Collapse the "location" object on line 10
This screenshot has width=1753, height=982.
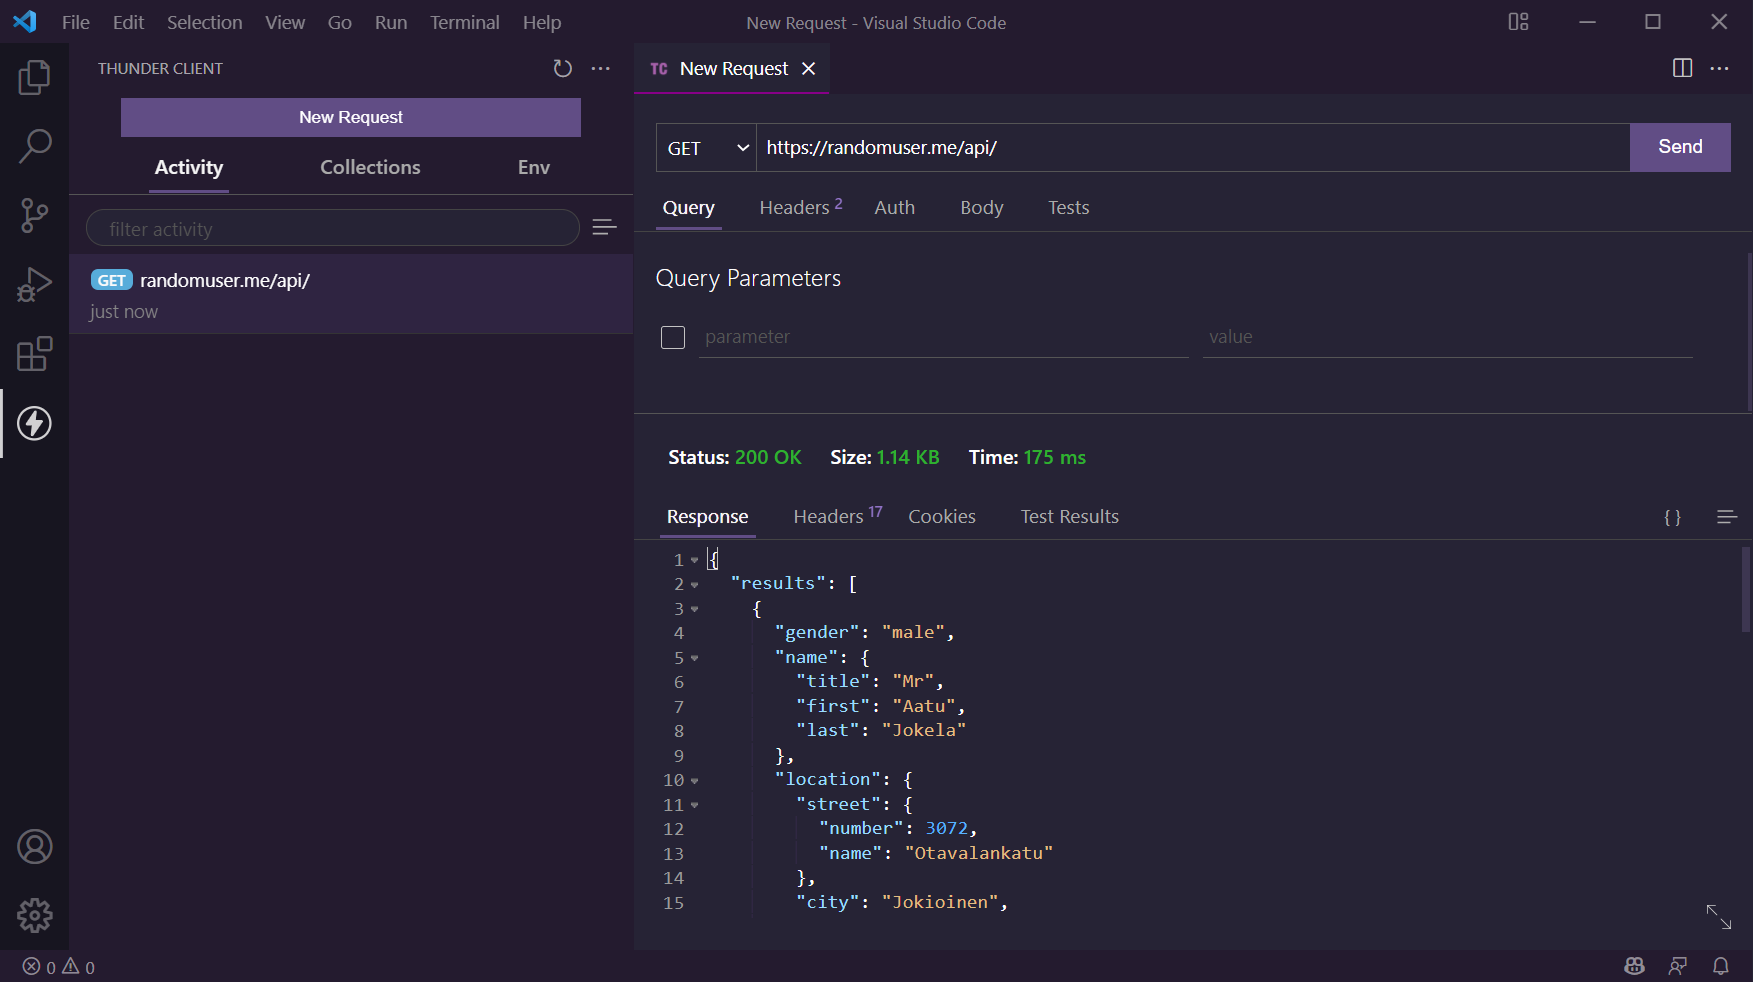(x=695, y=781)
